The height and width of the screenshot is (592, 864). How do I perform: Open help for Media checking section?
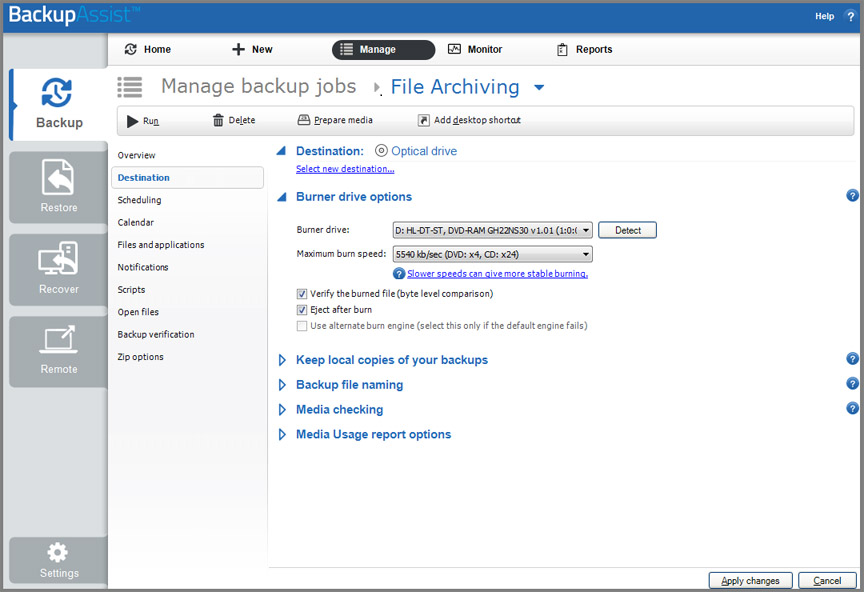[852, 408]
